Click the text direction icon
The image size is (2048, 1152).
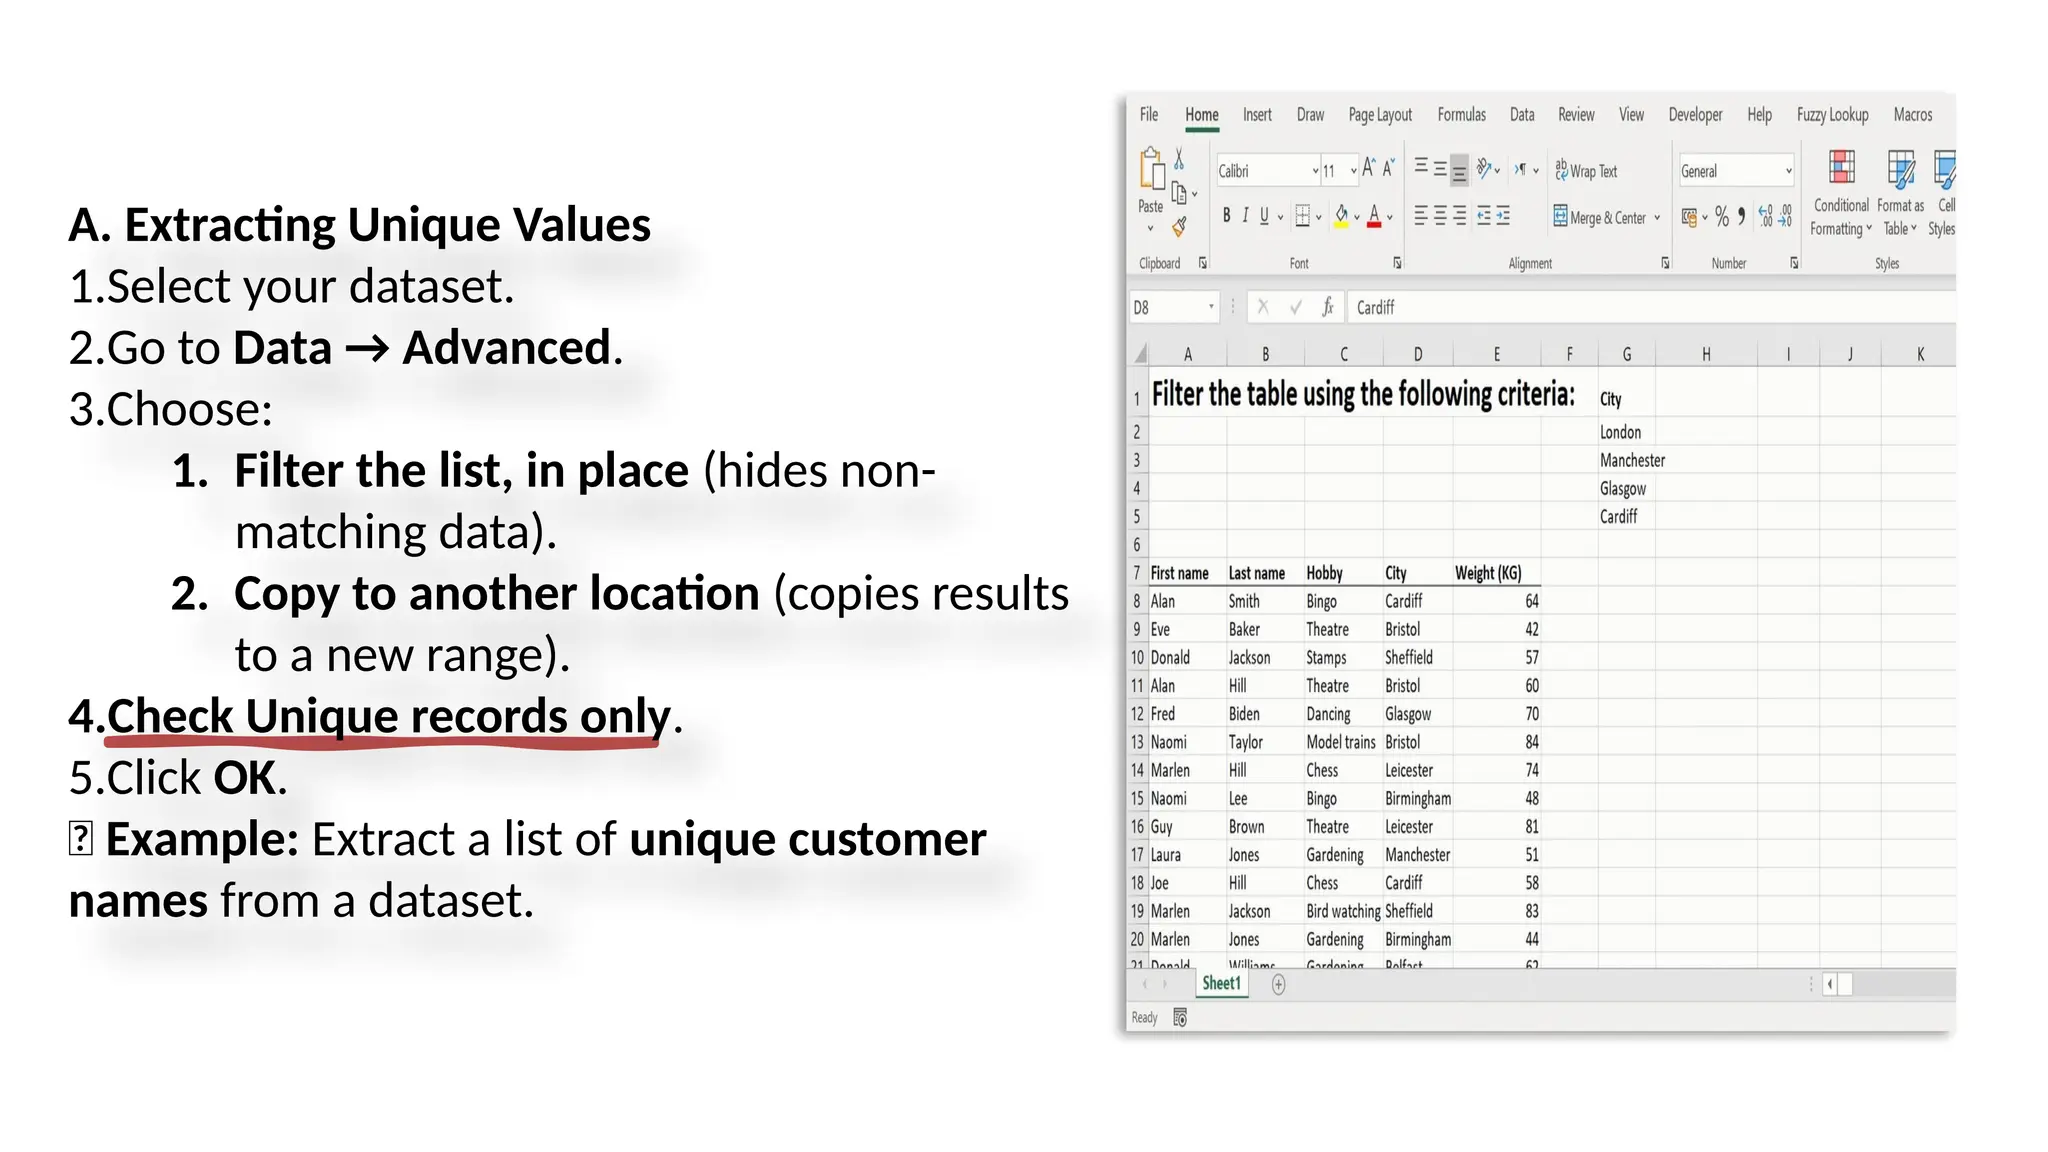1520,169
